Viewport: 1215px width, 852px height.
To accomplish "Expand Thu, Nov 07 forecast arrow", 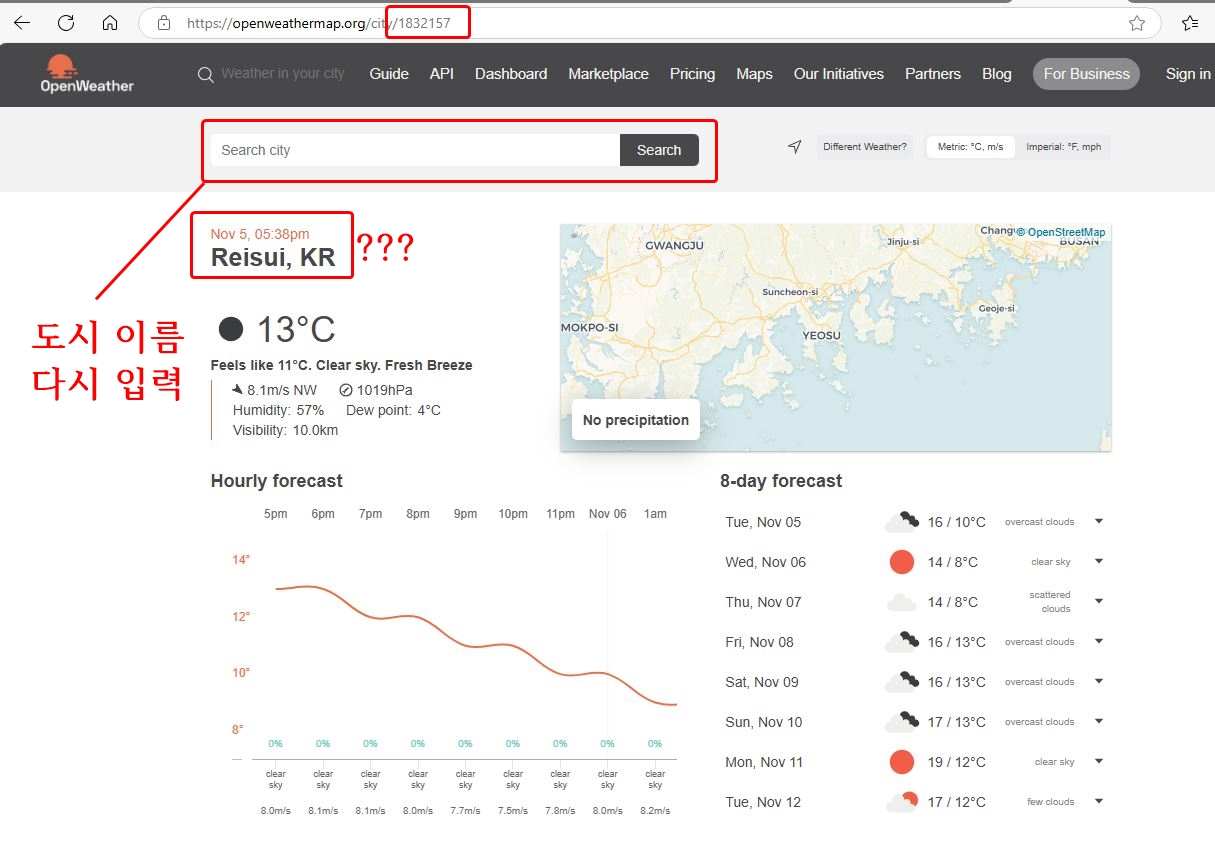I will (x=1099, y=601).
